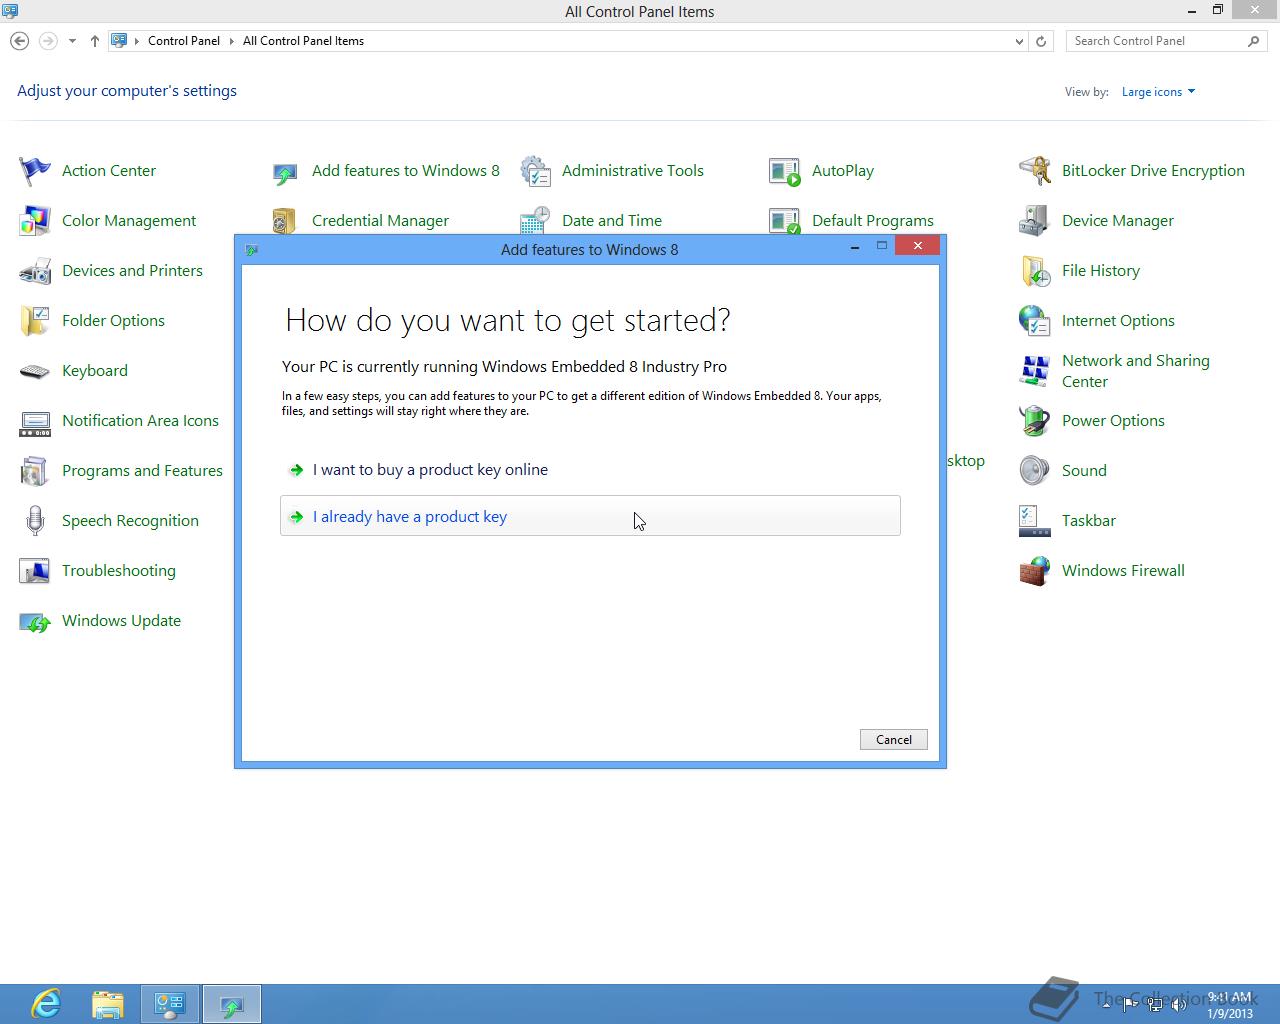
Task: Launch Internet Explorer from the taskbar
Action: (46, 1004)
